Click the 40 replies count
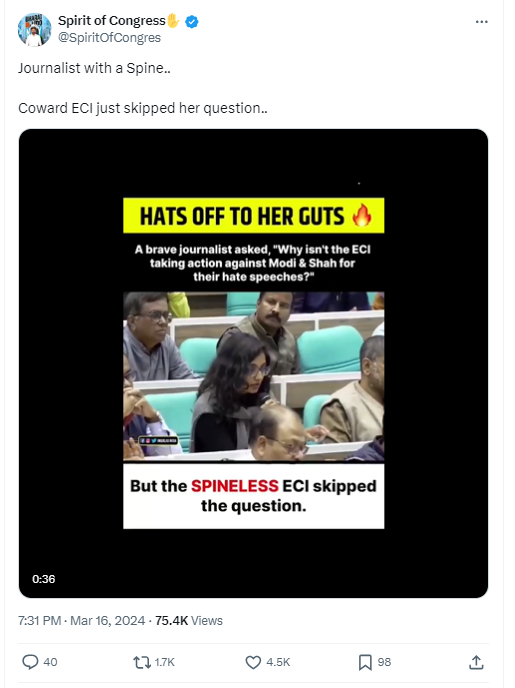The width and height of the screenshot is (515, 688). [50, 662]
